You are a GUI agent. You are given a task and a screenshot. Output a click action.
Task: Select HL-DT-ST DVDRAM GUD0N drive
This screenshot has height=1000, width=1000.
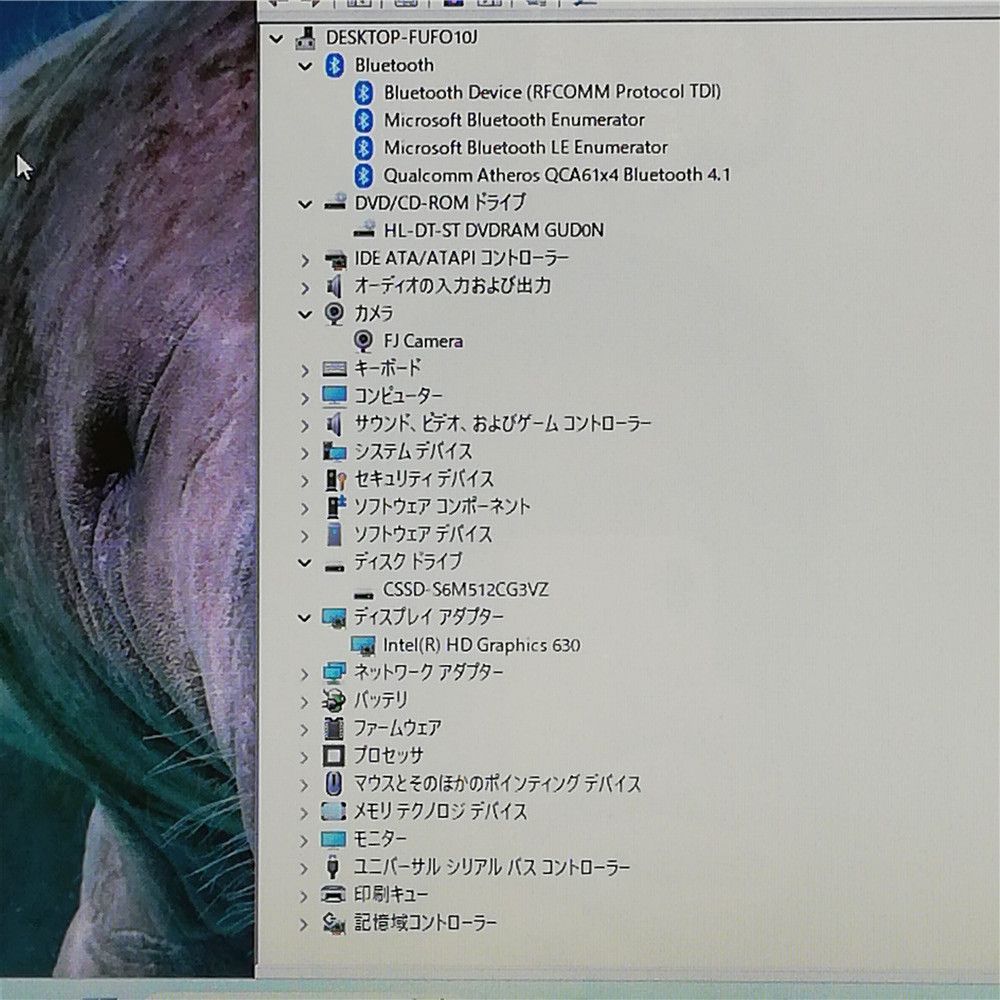(x=494, y=230)
